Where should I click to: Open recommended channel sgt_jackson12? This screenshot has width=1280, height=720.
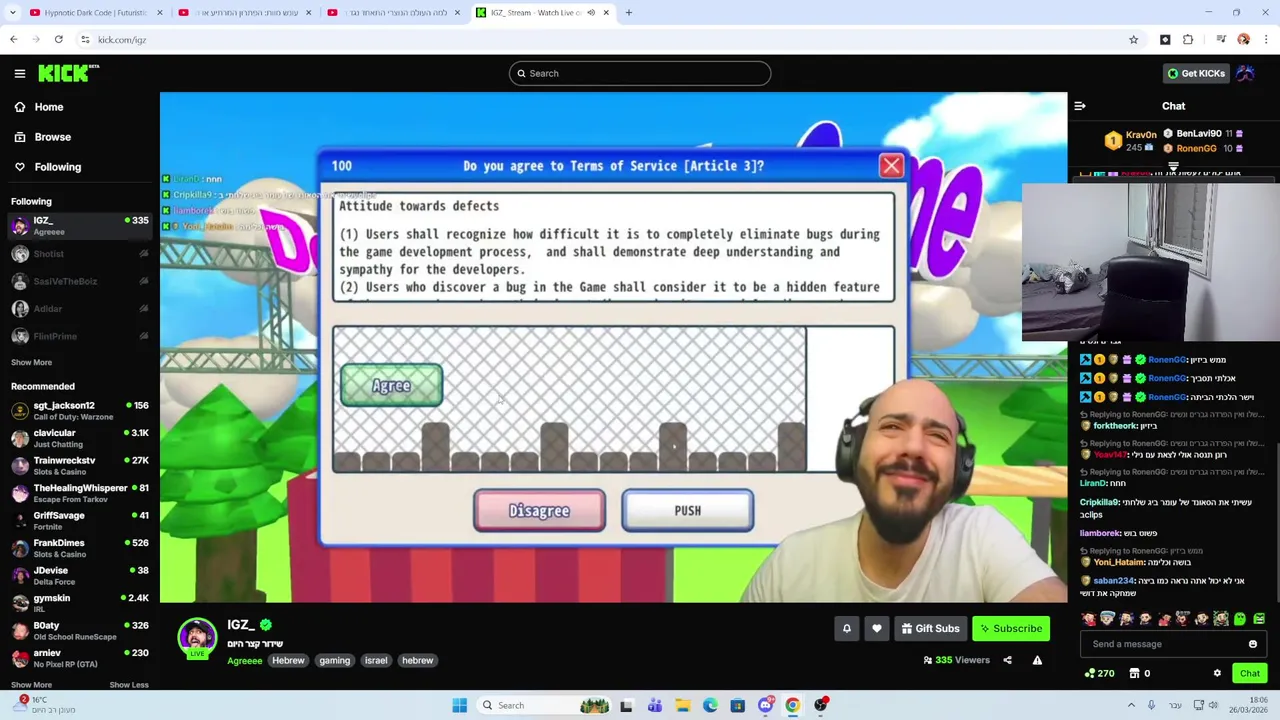[x=80, y=410]
